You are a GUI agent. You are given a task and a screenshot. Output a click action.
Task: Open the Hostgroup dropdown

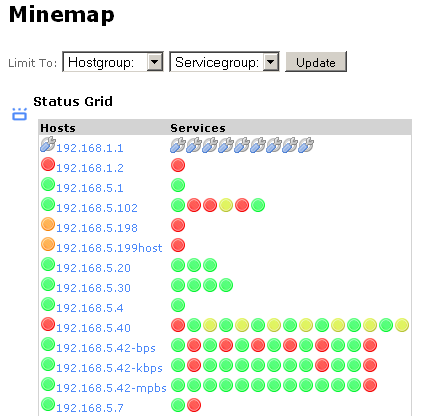click(113, 62)
